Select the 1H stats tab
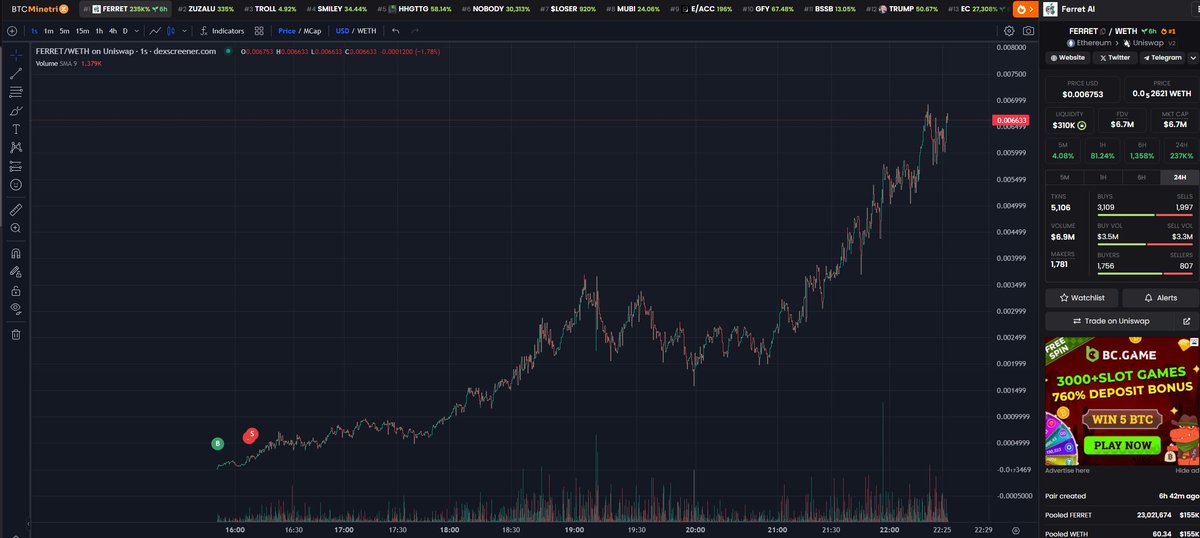Viewport: 1200px width, 538px height. 1102,177
